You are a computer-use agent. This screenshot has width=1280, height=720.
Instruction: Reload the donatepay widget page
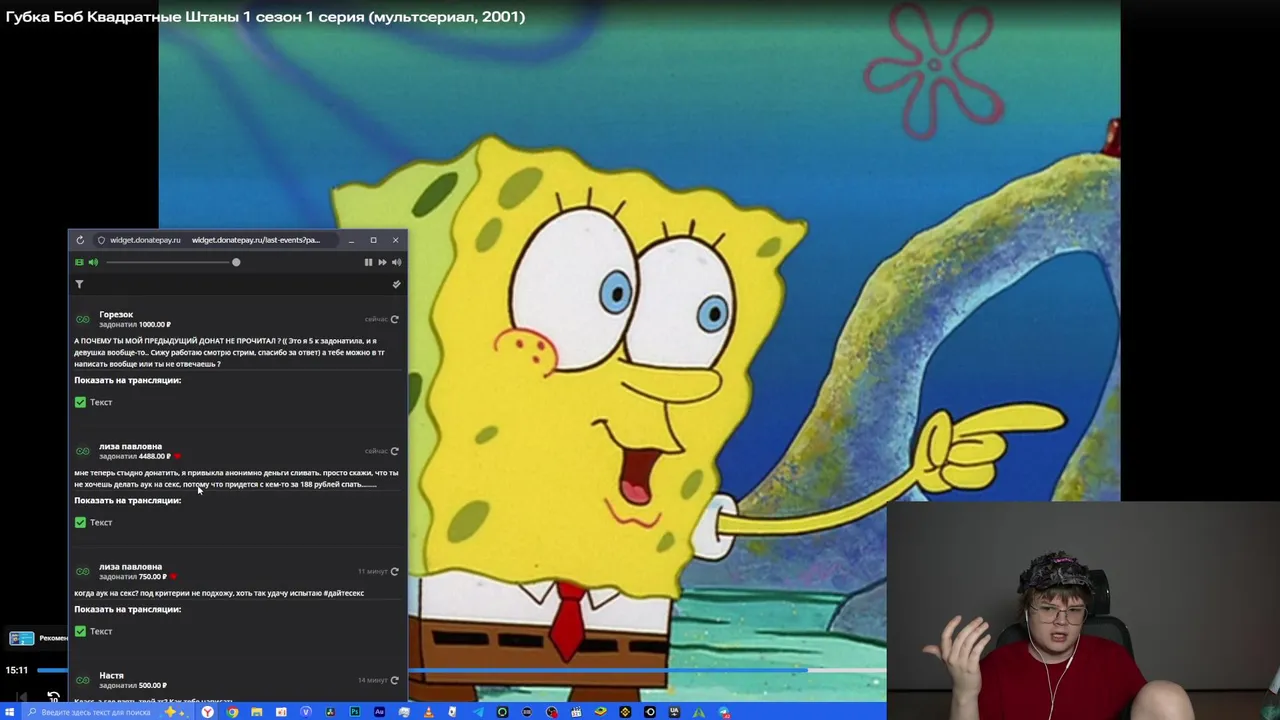[80, 240]
